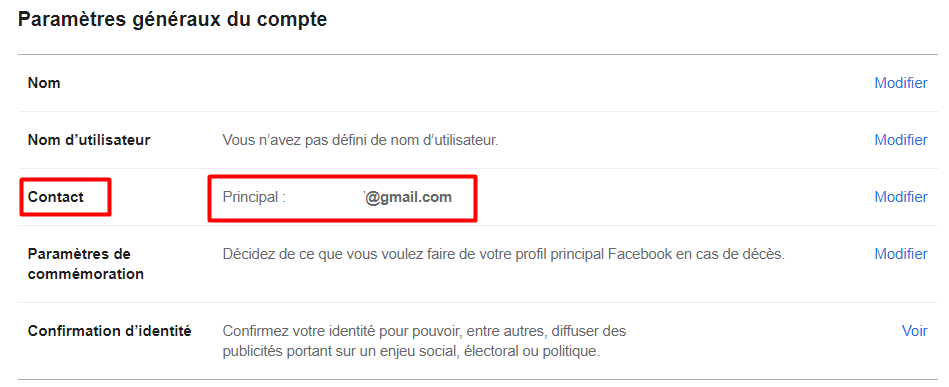Viewport: 949px width, 387px height.
Task: Select the Nom d'utilisateur row label
Action: [89, 140]
